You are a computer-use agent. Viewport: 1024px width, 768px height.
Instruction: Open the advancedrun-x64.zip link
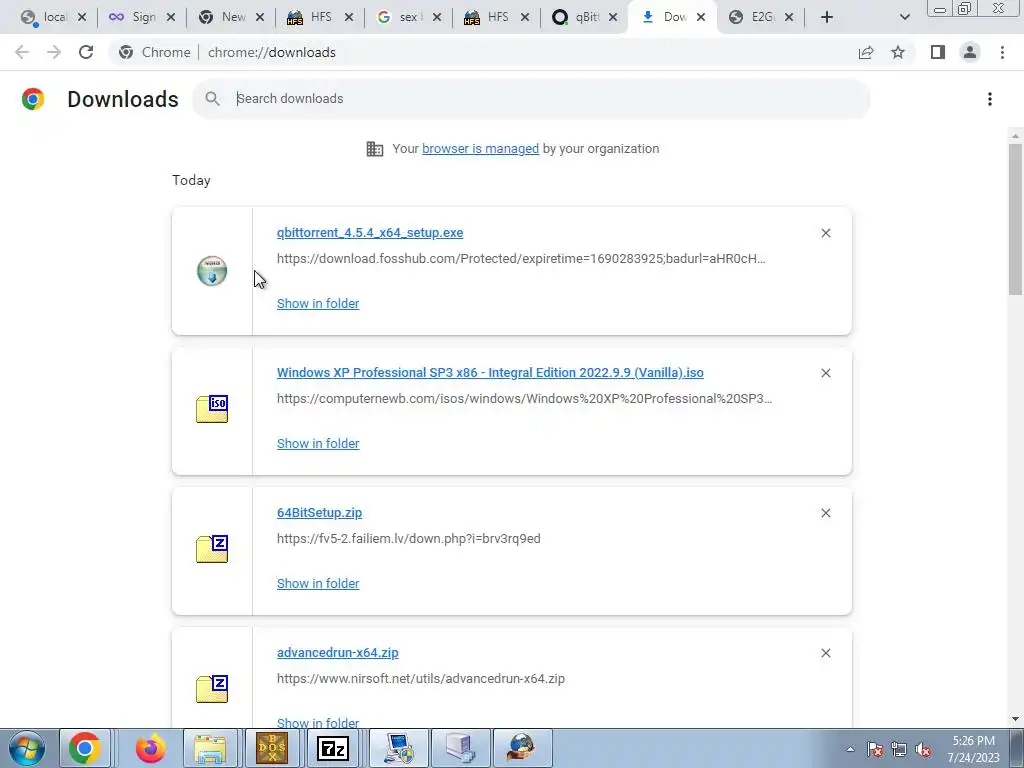(338, 653)
